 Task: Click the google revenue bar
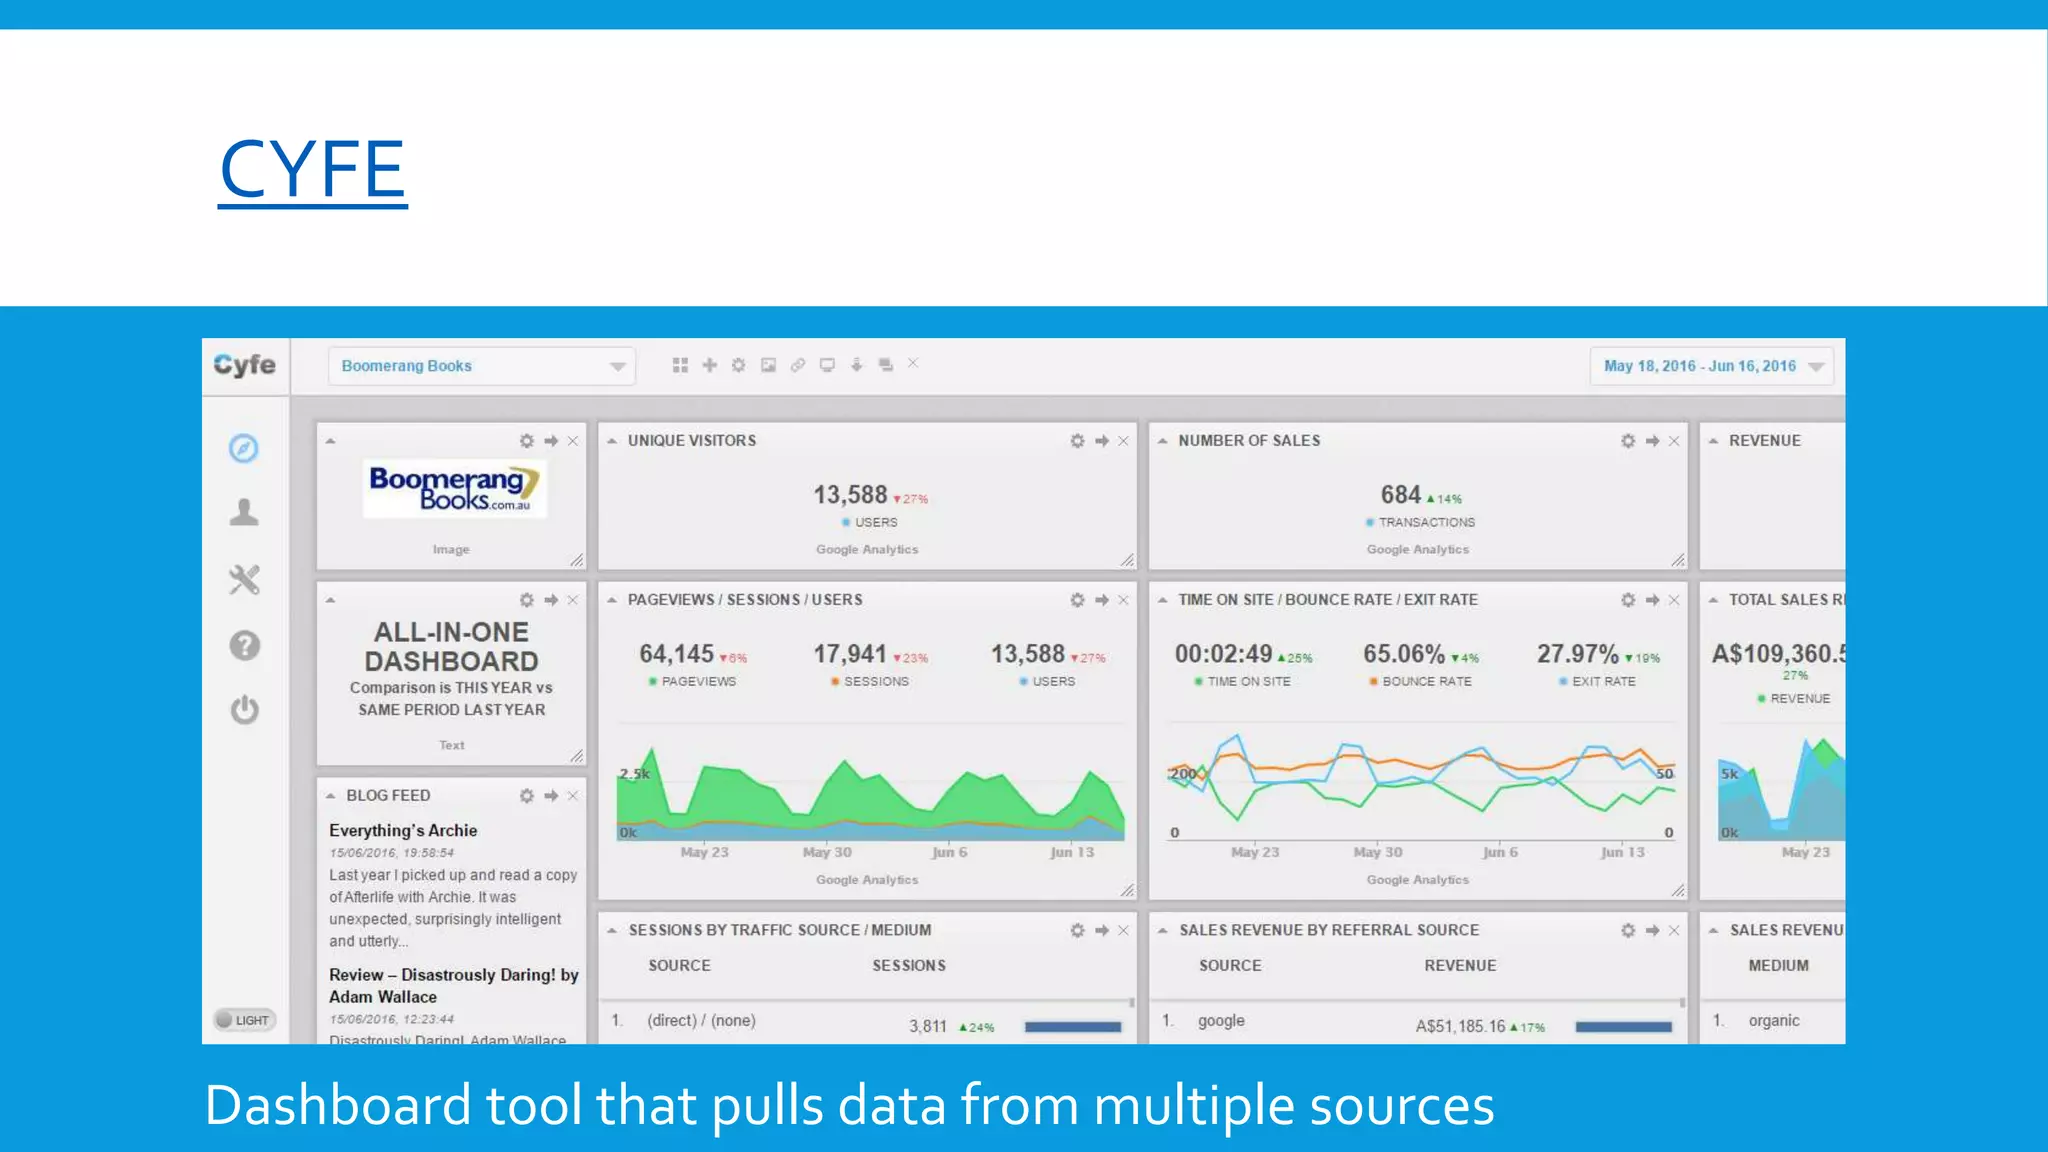[1624, 1027]
